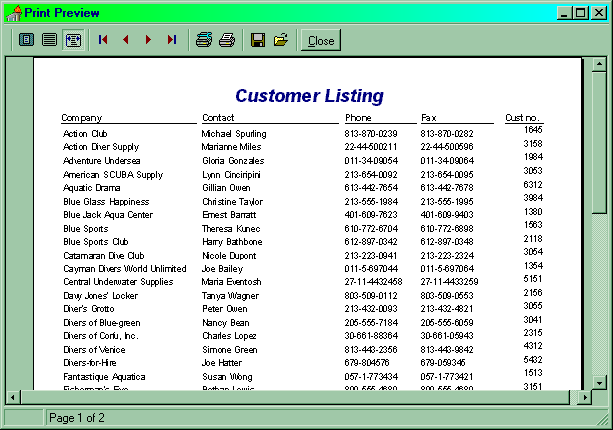Load report with open folder icon
The height and width of the screenshot is (430, 613).
[281, 40]
